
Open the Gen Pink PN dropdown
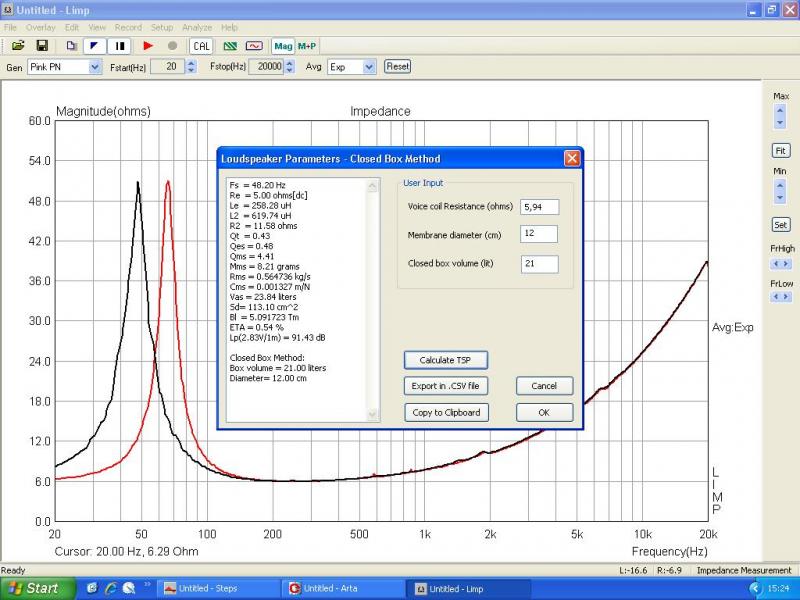coord(96,67)
